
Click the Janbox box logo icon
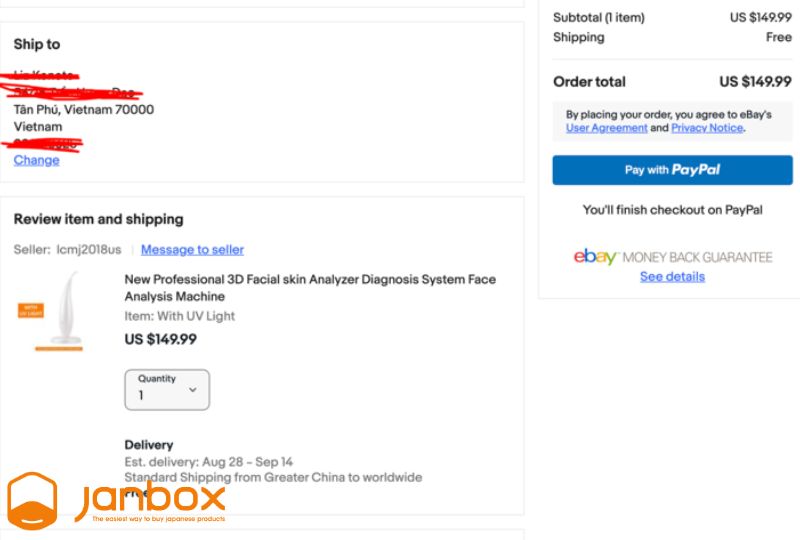(x=32, y=501)
